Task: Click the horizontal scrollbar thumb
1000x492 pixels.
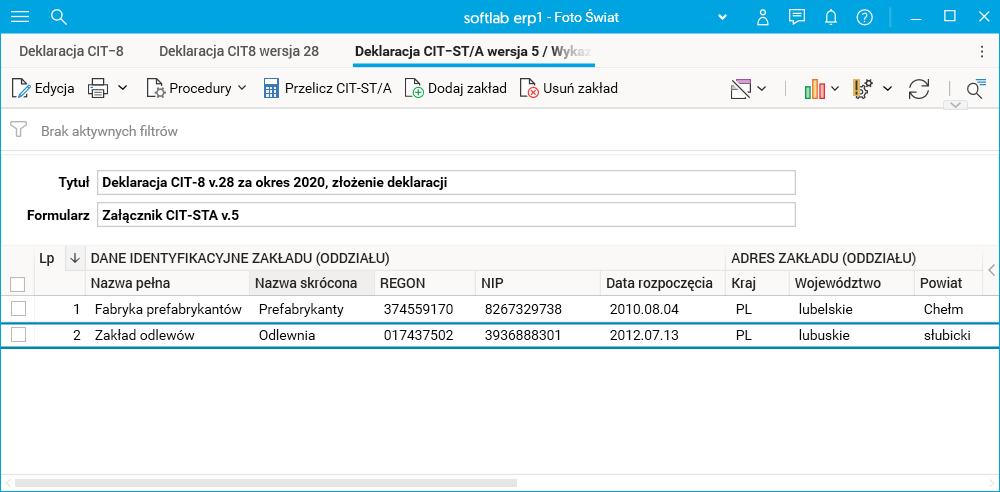Action: 266,483
